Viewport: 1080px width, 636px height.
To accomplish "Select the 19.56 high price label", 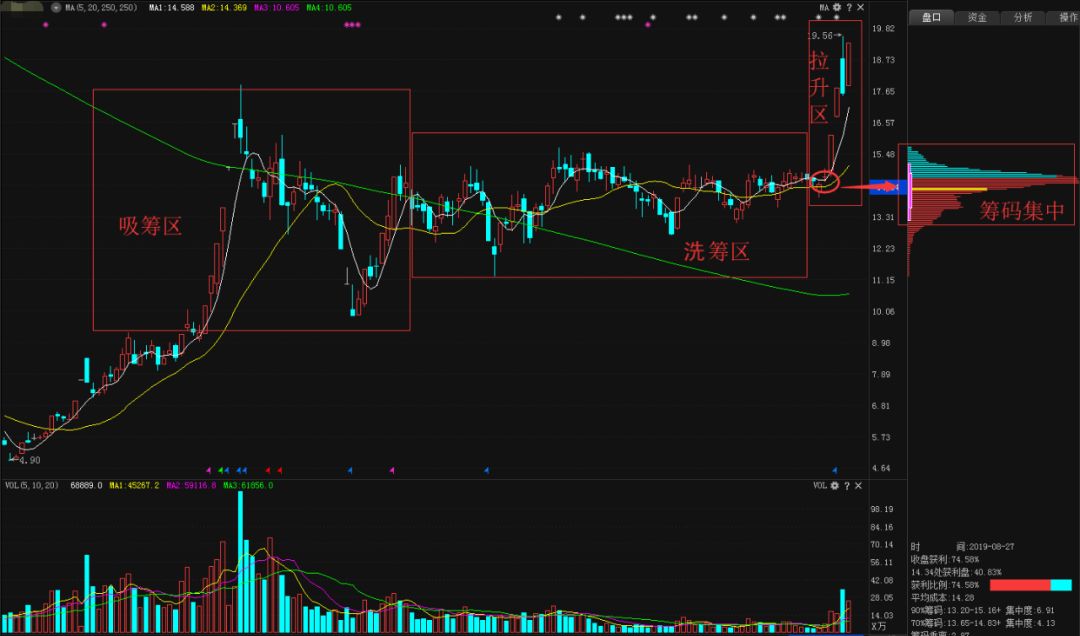I will (x=820, y=36).
